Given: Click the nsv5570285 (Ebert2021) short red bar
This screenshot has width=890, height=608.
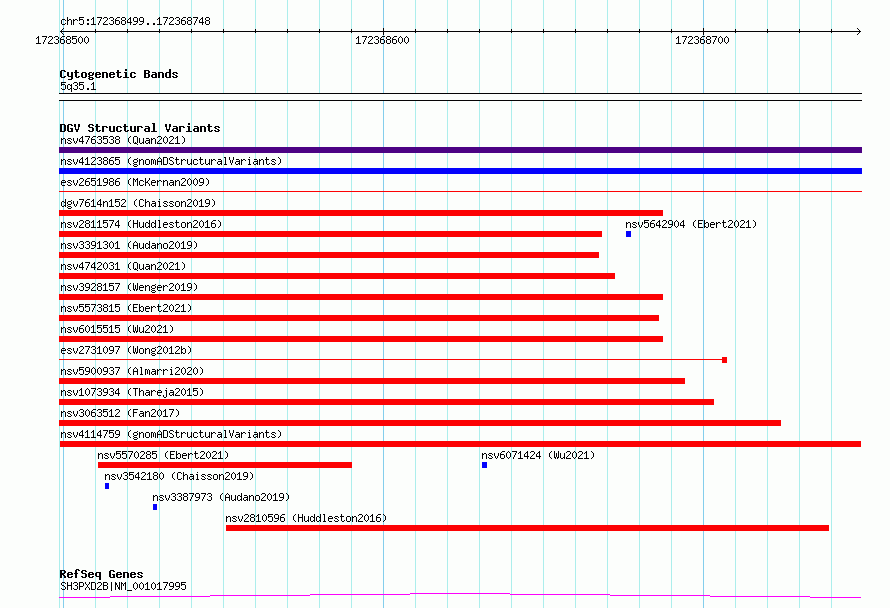Looking at the screenshot, I should (225, 465).
